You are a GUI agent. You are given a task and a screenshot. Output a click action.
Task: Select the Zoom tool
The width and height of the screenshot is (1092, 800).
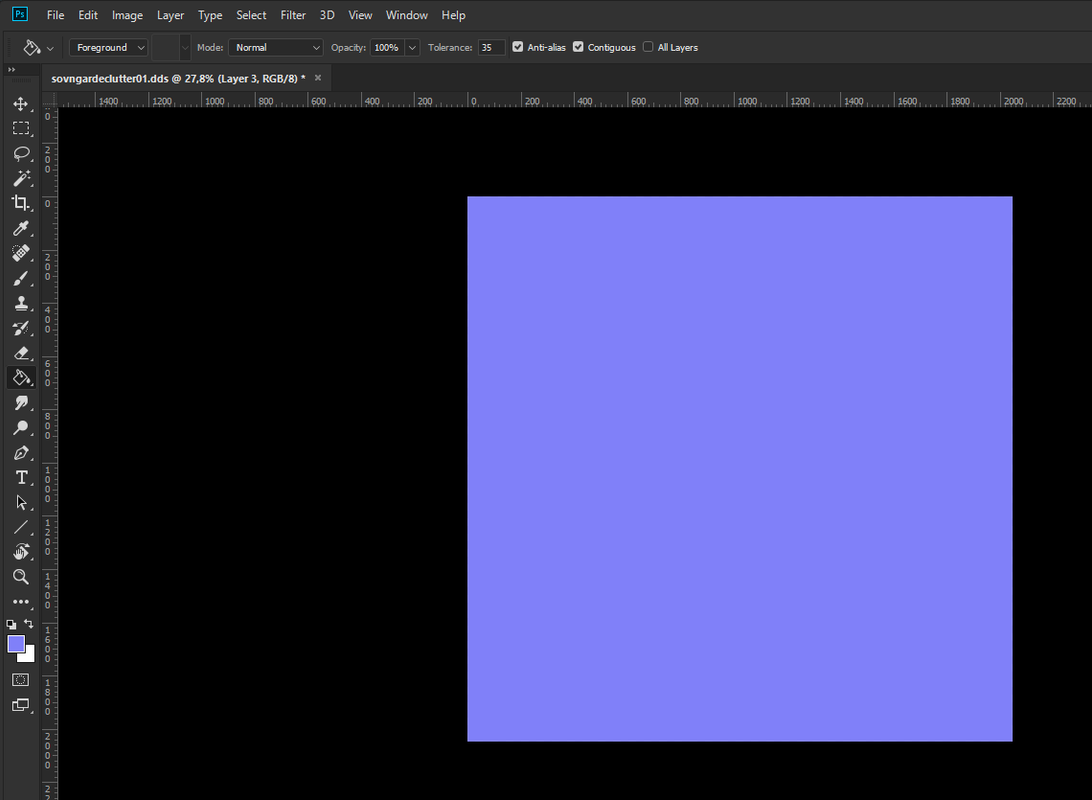click(21, 577)
